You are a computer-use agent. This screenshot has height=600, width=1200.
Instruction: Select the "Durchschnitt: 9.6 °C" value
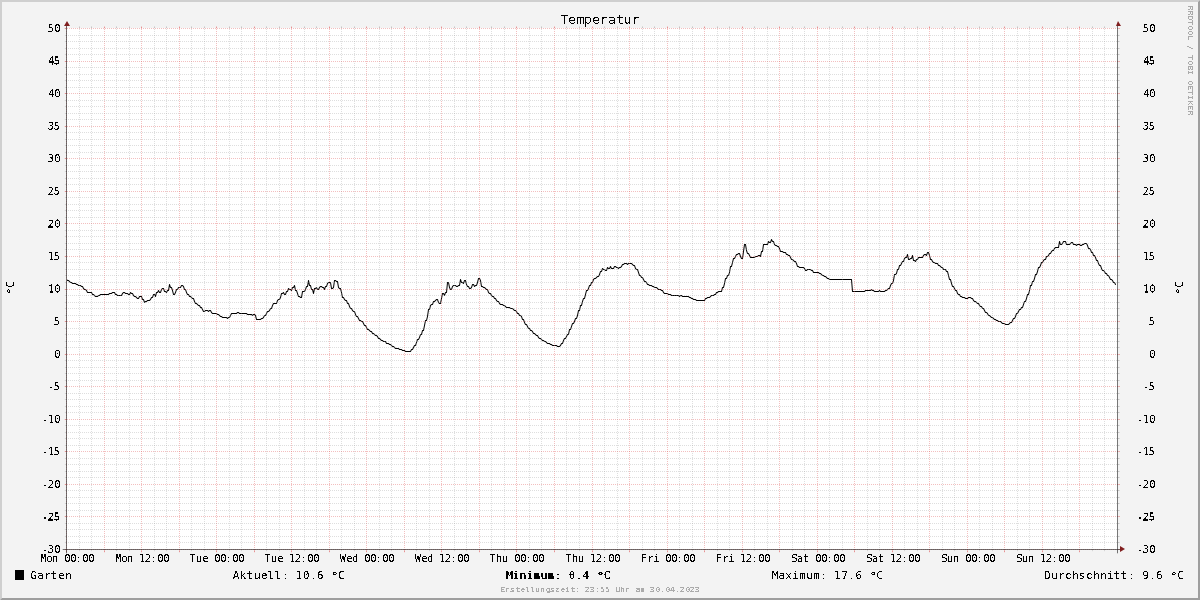[x=1114, y=575]
